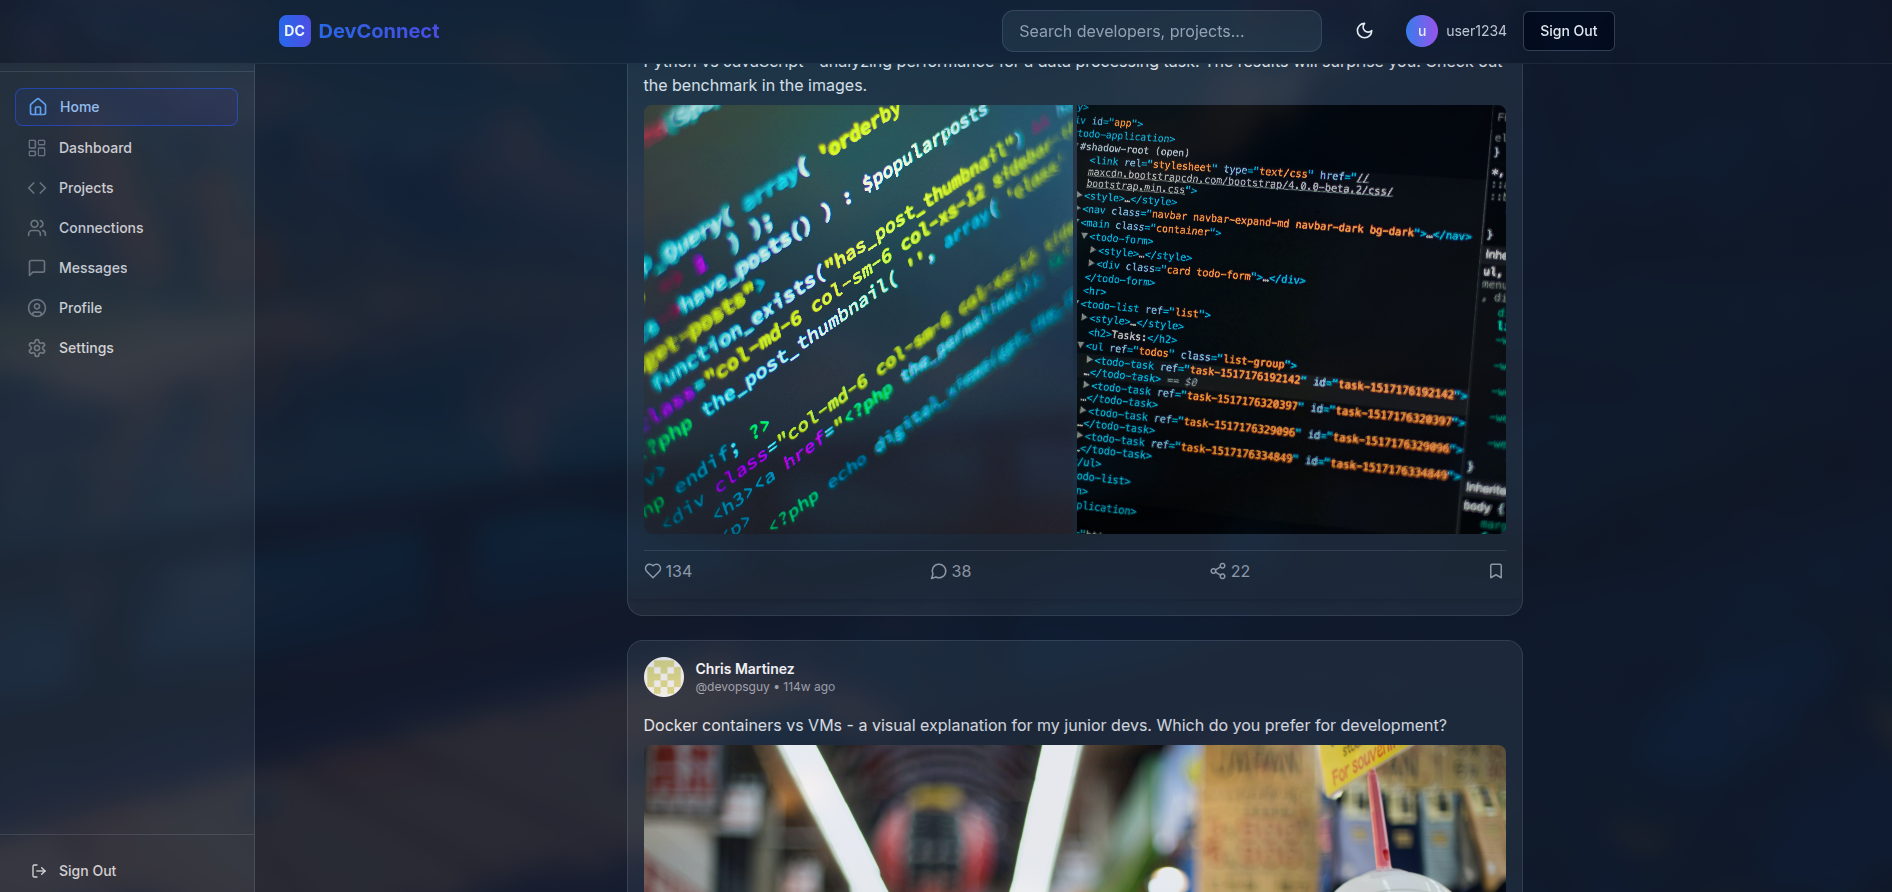Focus the search developers, projects field
1892x892 pixels.
(x=1161, y=31)
